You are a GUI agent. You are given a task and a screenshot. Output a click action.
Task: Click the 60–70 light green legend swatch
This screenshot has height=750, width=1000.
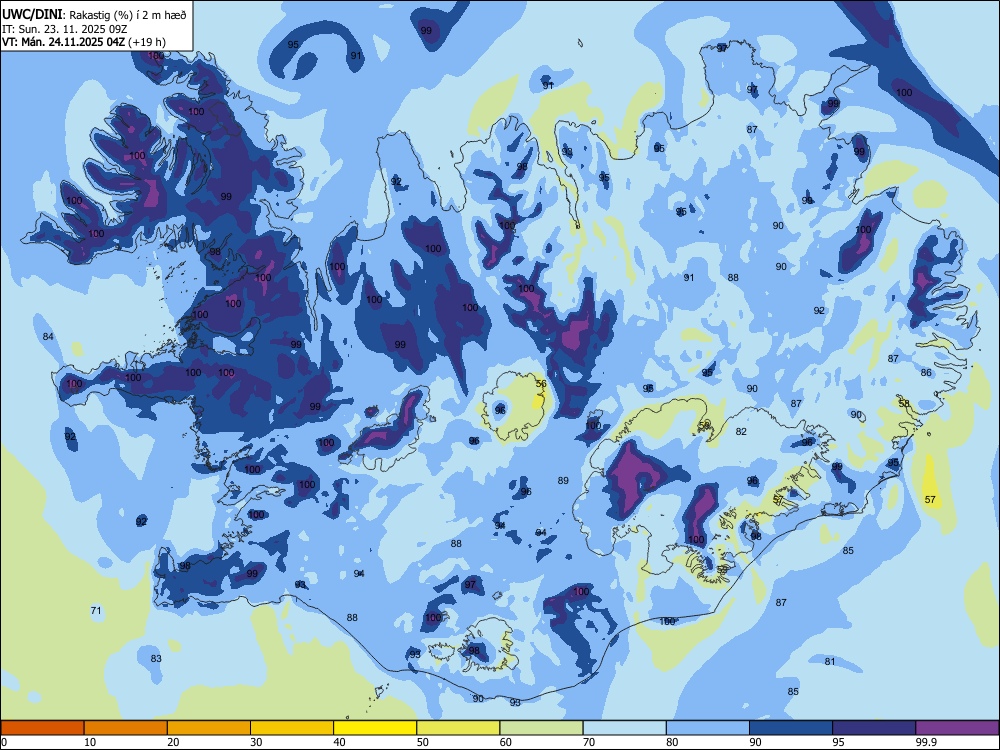(x=541, y=728)
